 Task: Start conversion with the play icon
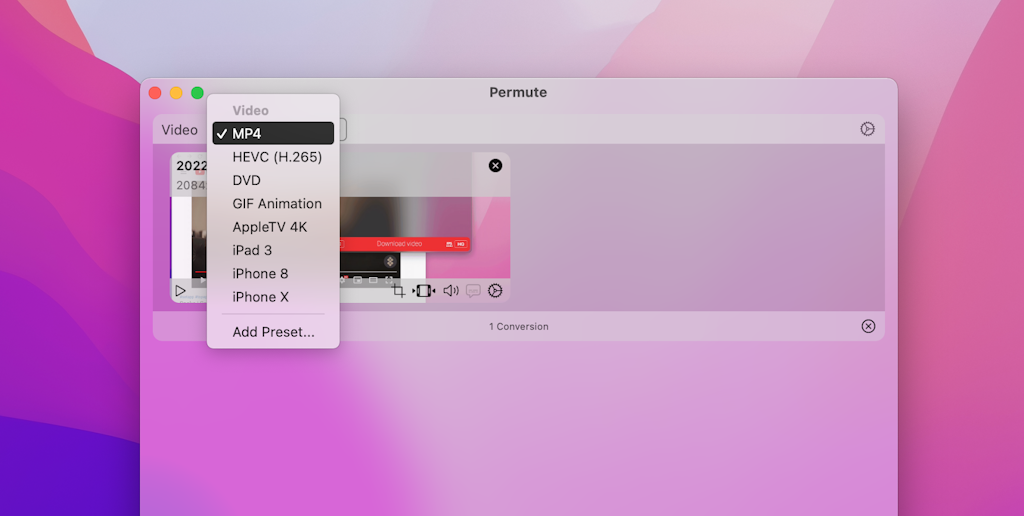pyautogui.click(x=180, y=291)
